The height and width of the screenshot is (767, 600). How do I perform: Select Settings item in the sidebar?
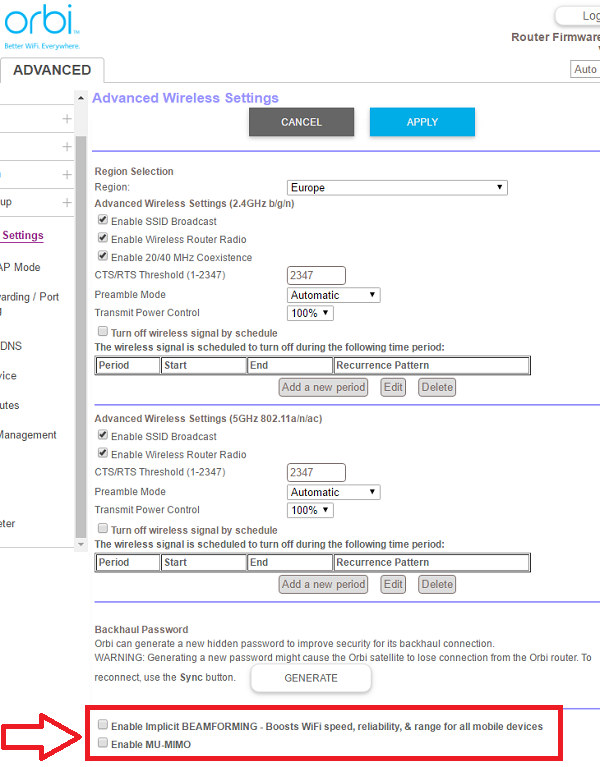pyautogui.click(x=23, y=235)
